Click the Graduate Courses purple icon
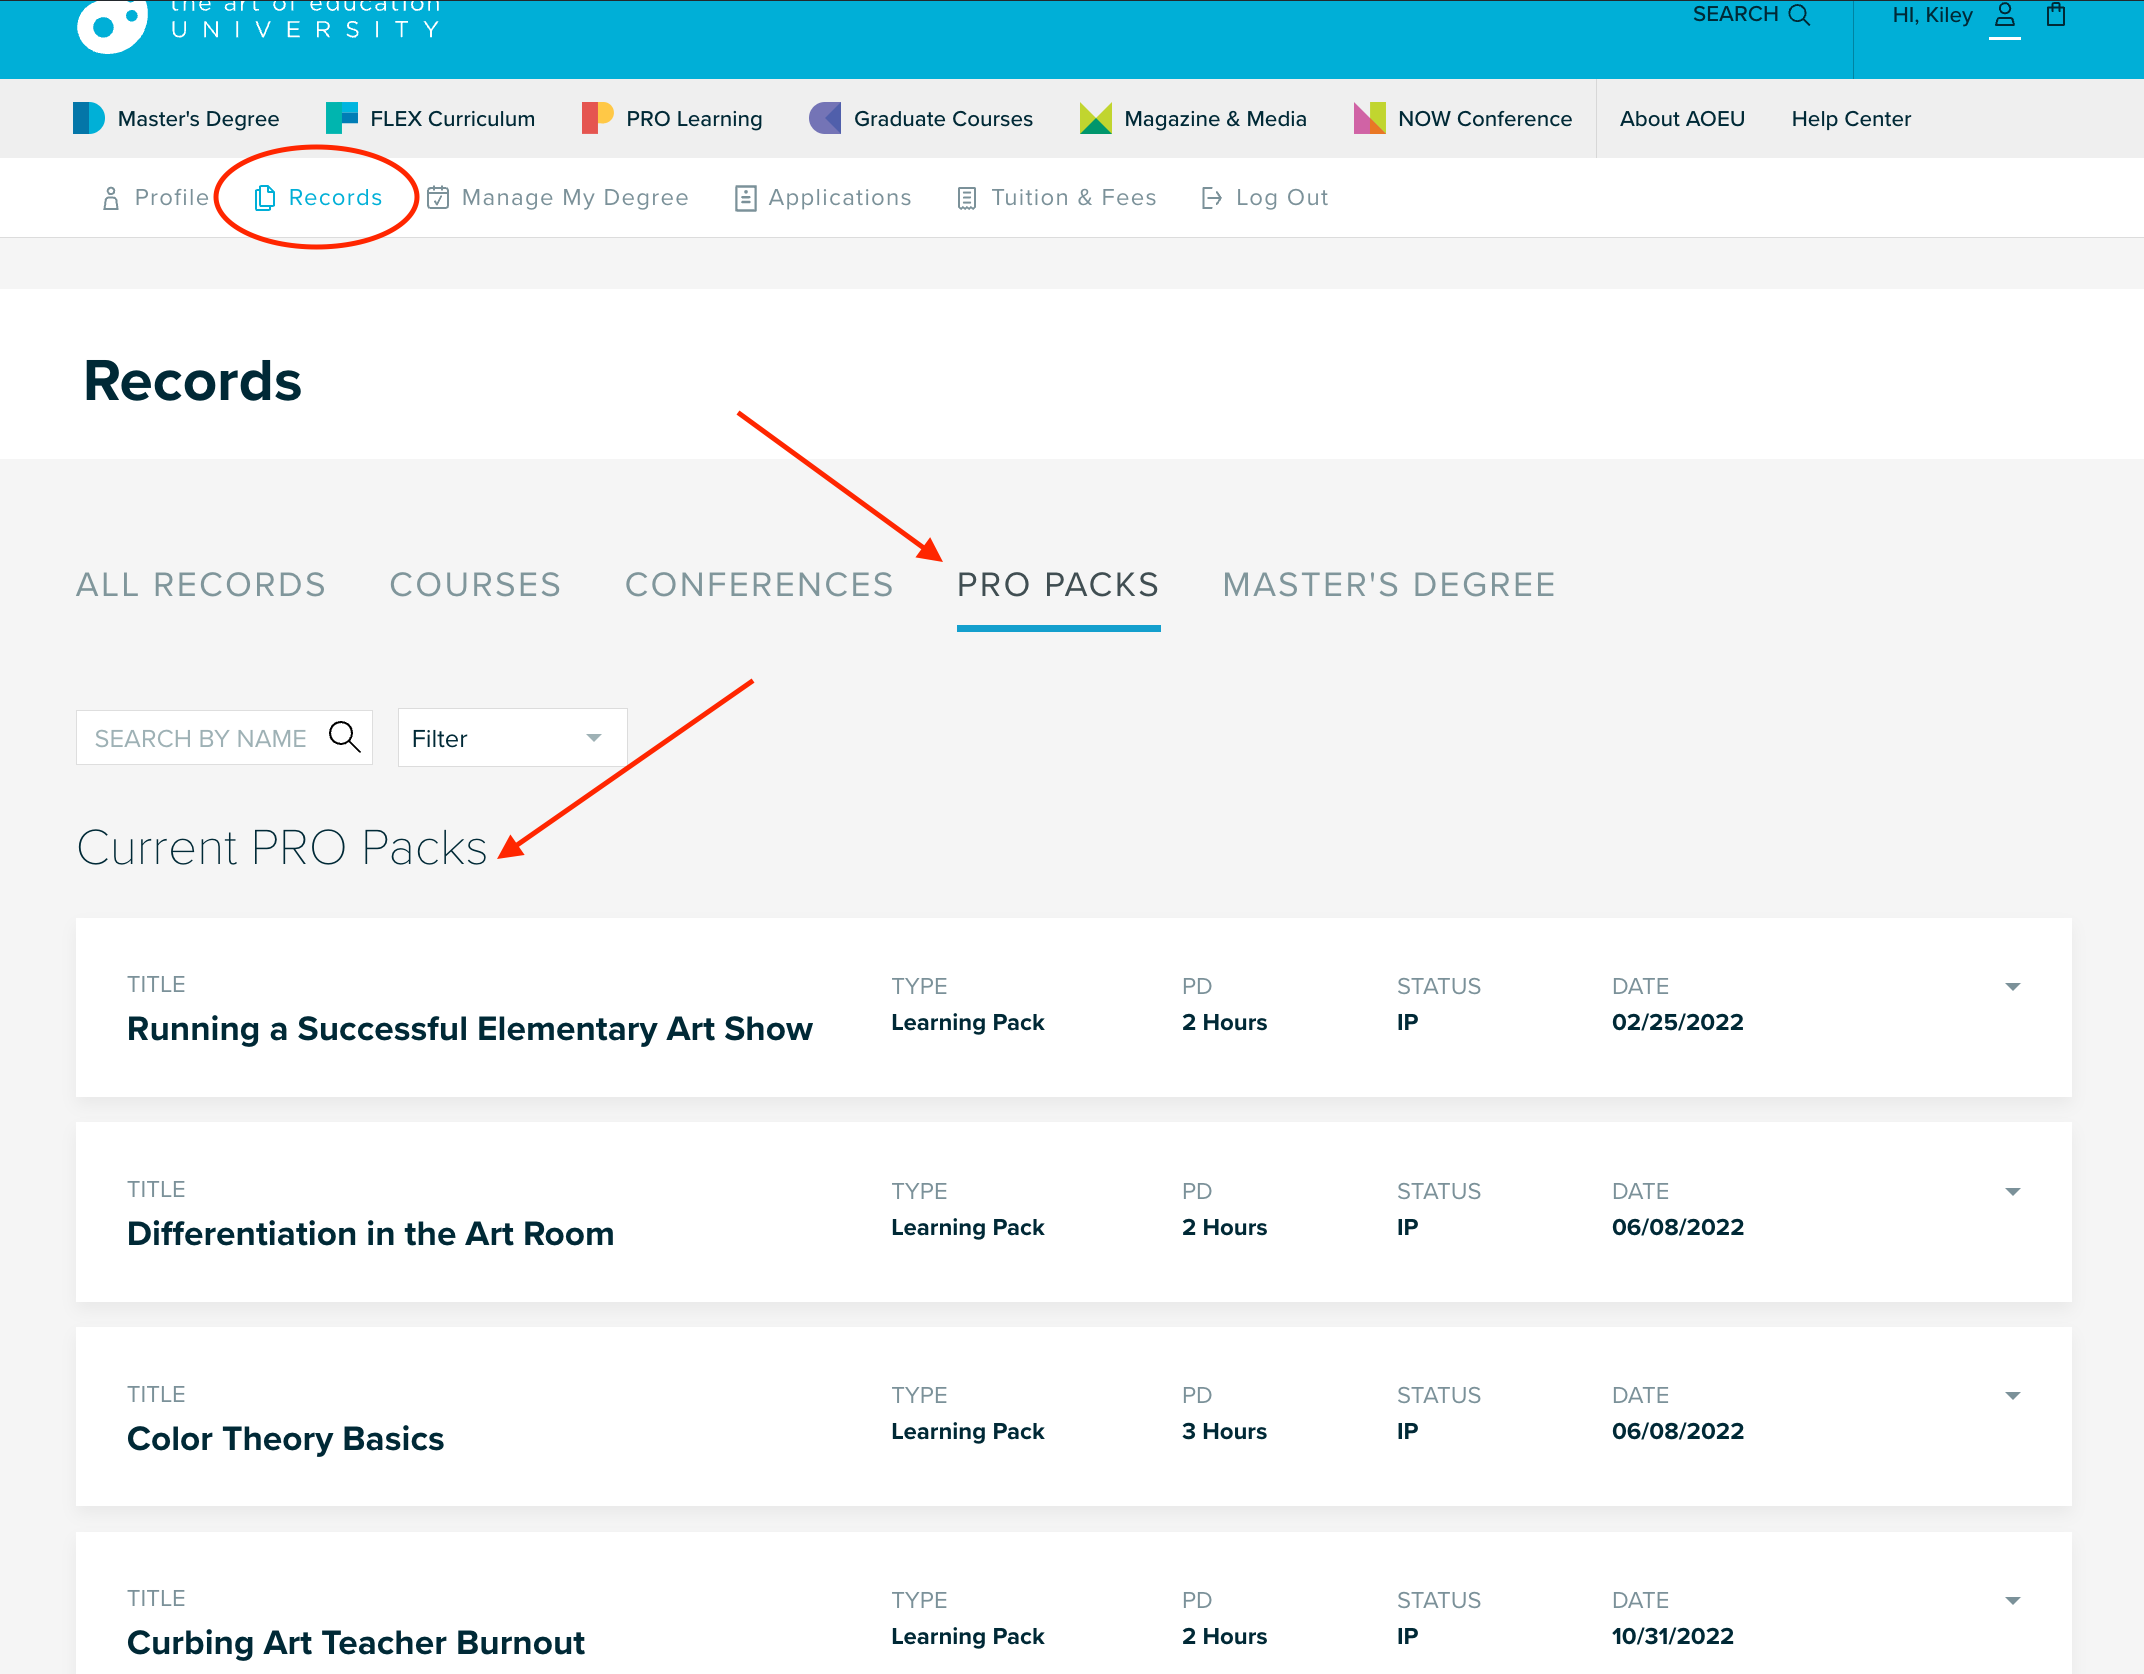This screenshot has height=1674, width=2144. [x=825, y=118]
